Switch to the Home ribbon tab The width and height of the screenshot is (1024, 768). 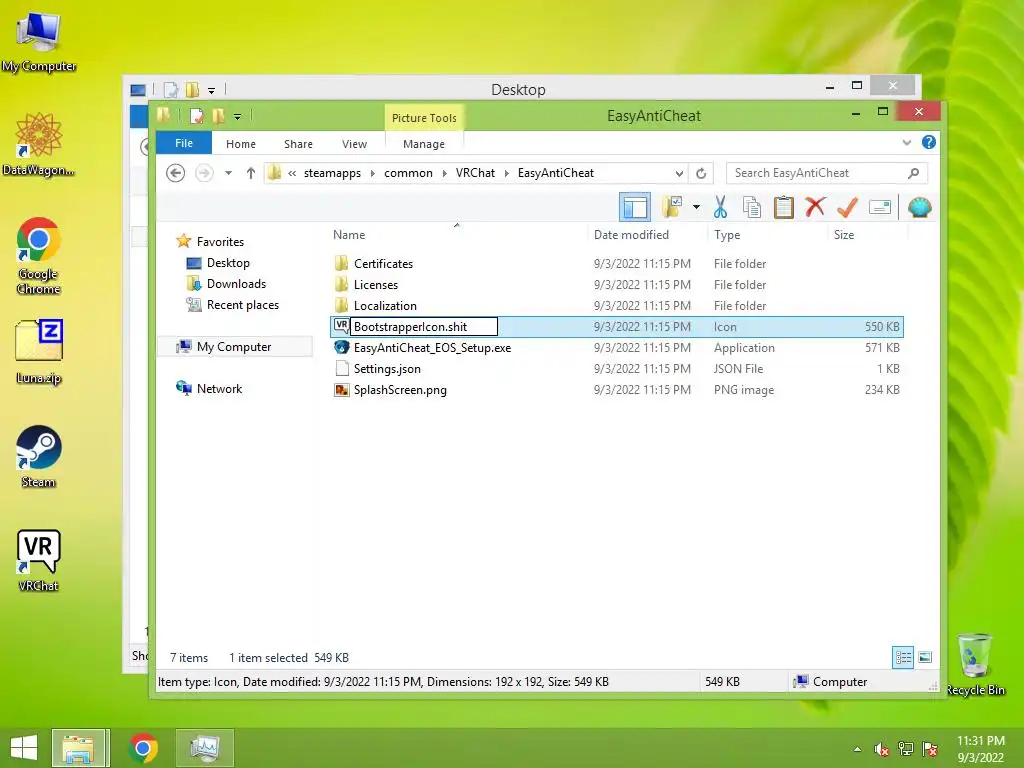coord(240,144)
